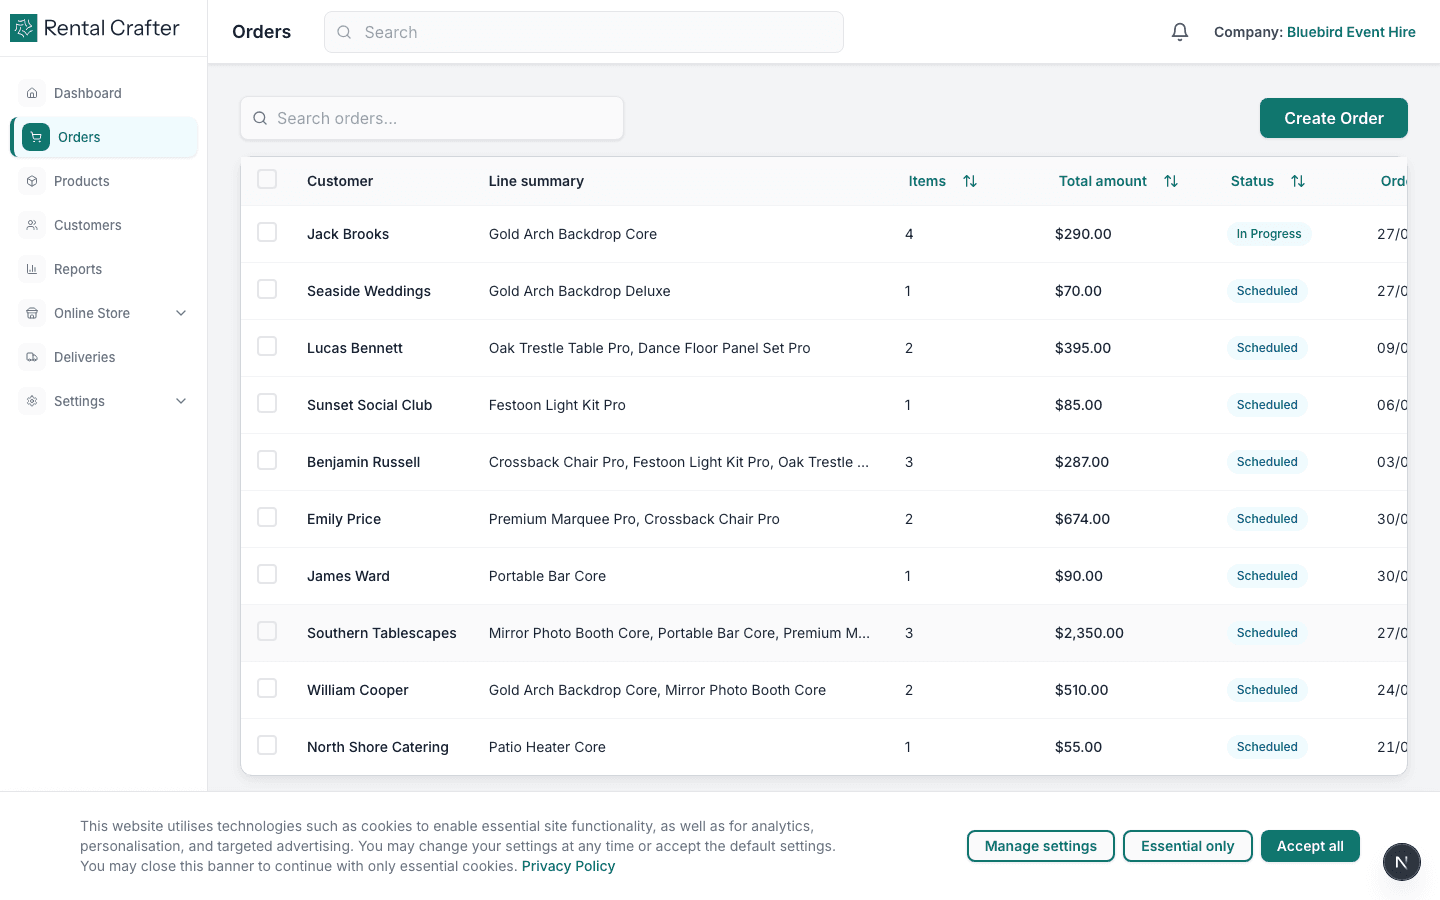Click the Deliveries truck icon
Screen dimensions: 1440x900
click(32, 357)
